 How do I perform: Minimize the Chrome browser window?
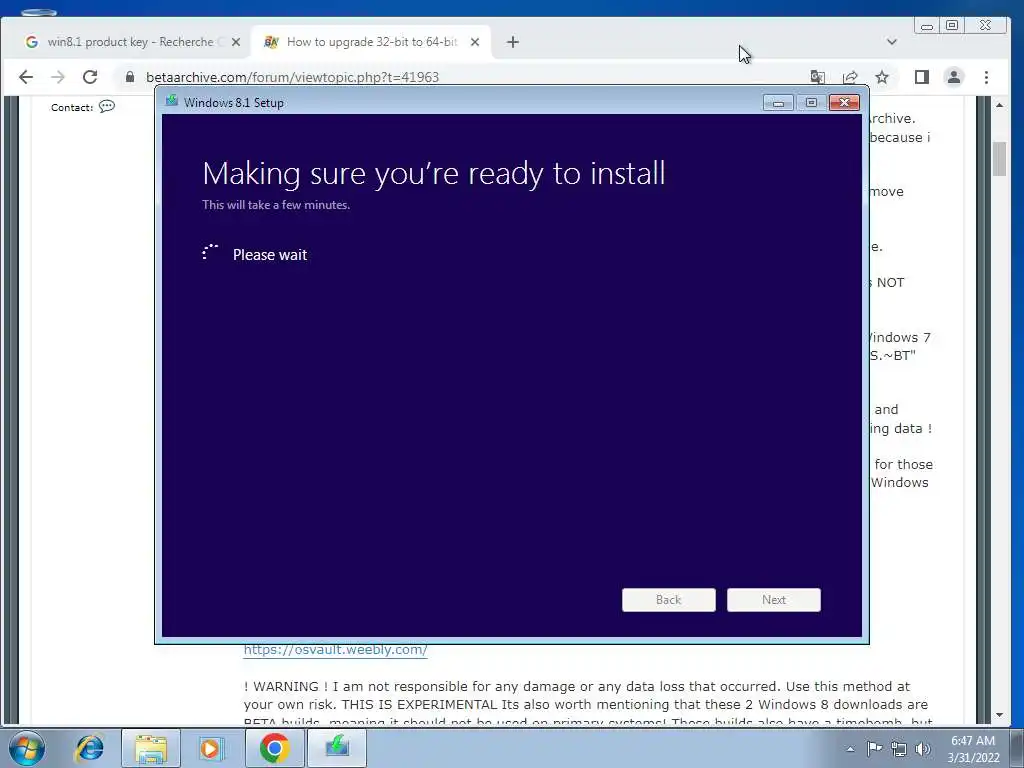coord(927,26)
